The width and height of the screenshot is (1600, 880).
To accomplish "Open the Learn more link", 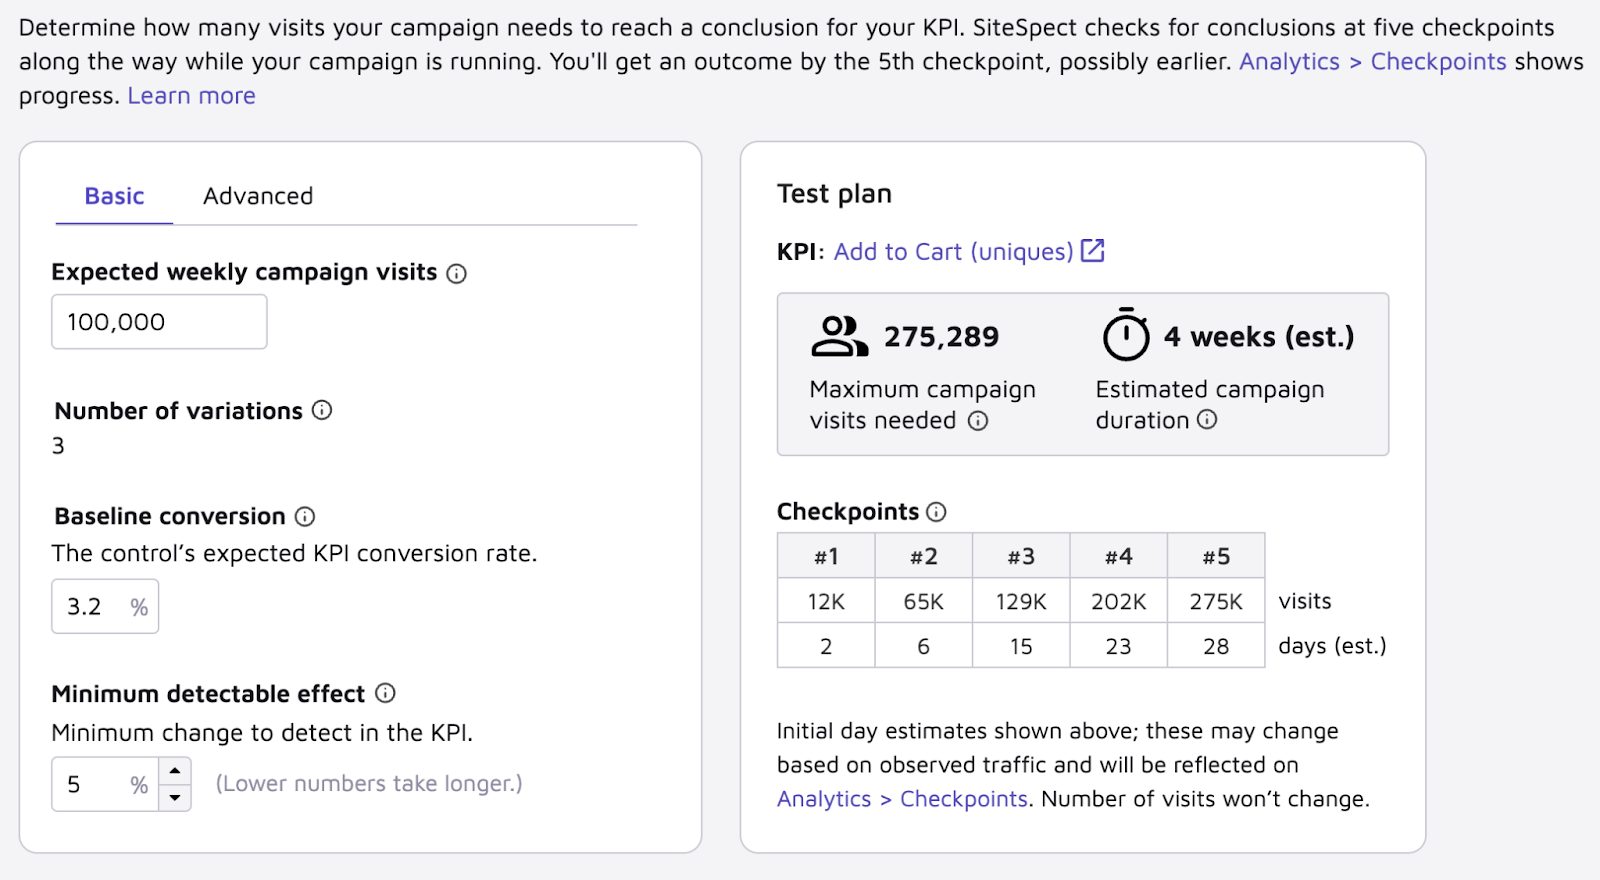I will pyautogui.click(x=191, y=96).
